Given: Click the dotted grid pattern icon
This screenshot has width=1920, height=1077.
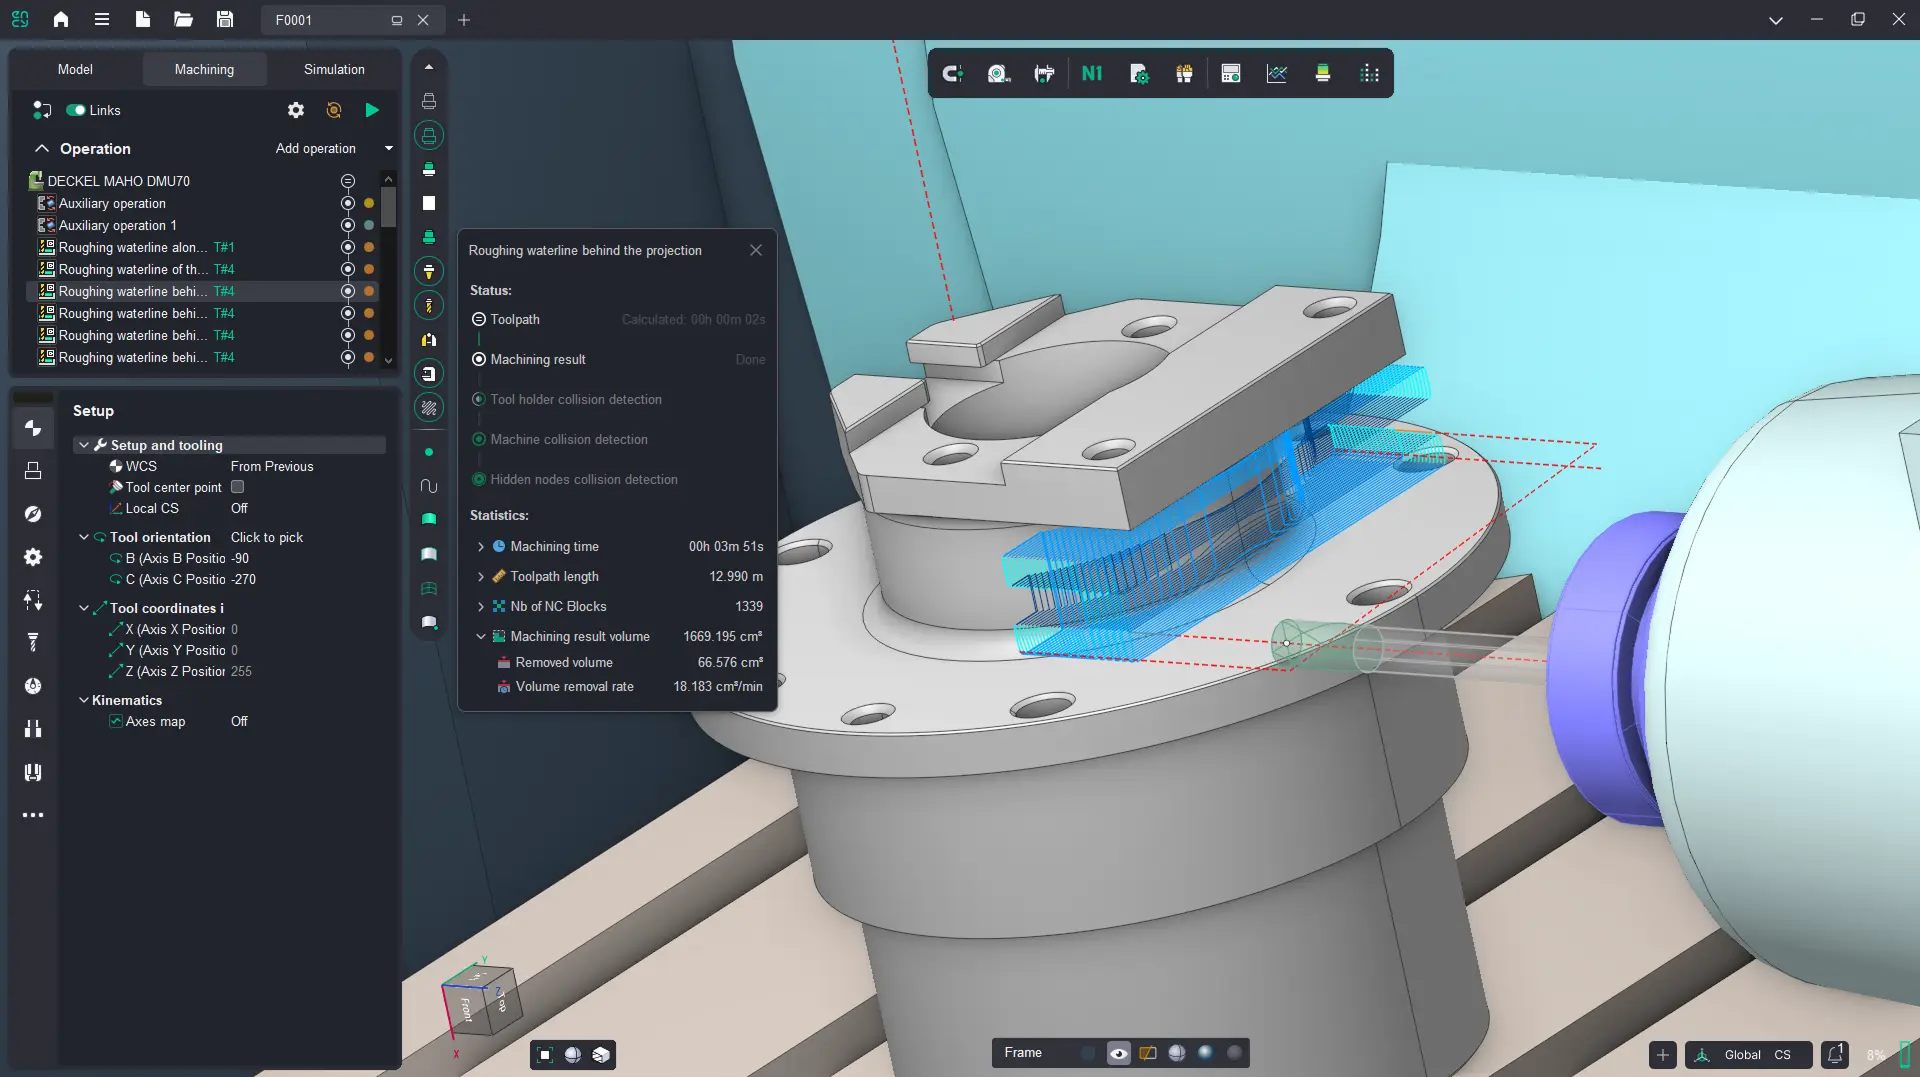Looking at the screenshot, I should click(x=1370, y=73).
